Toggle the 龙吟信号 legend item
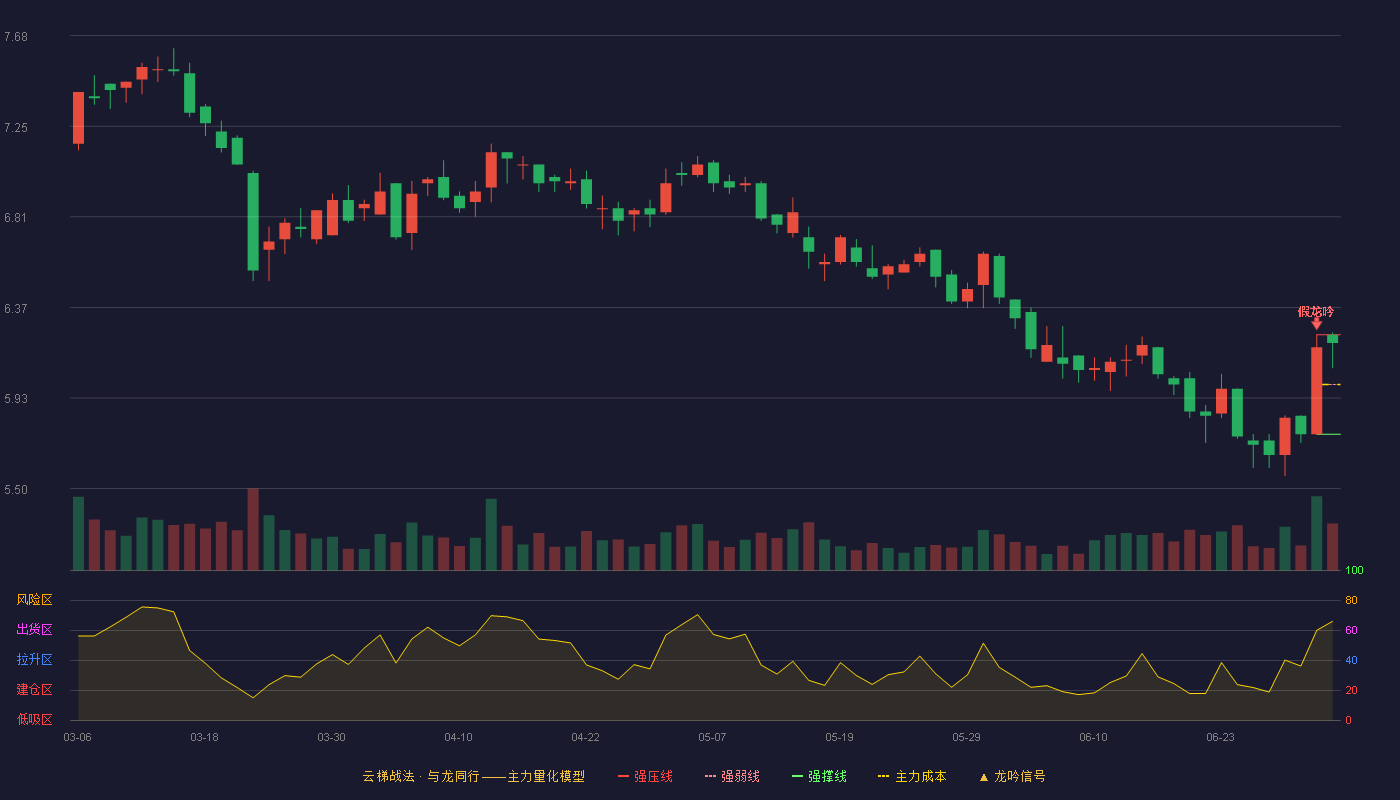The width and height of the screenshot is (1400, 800). 1012,776
